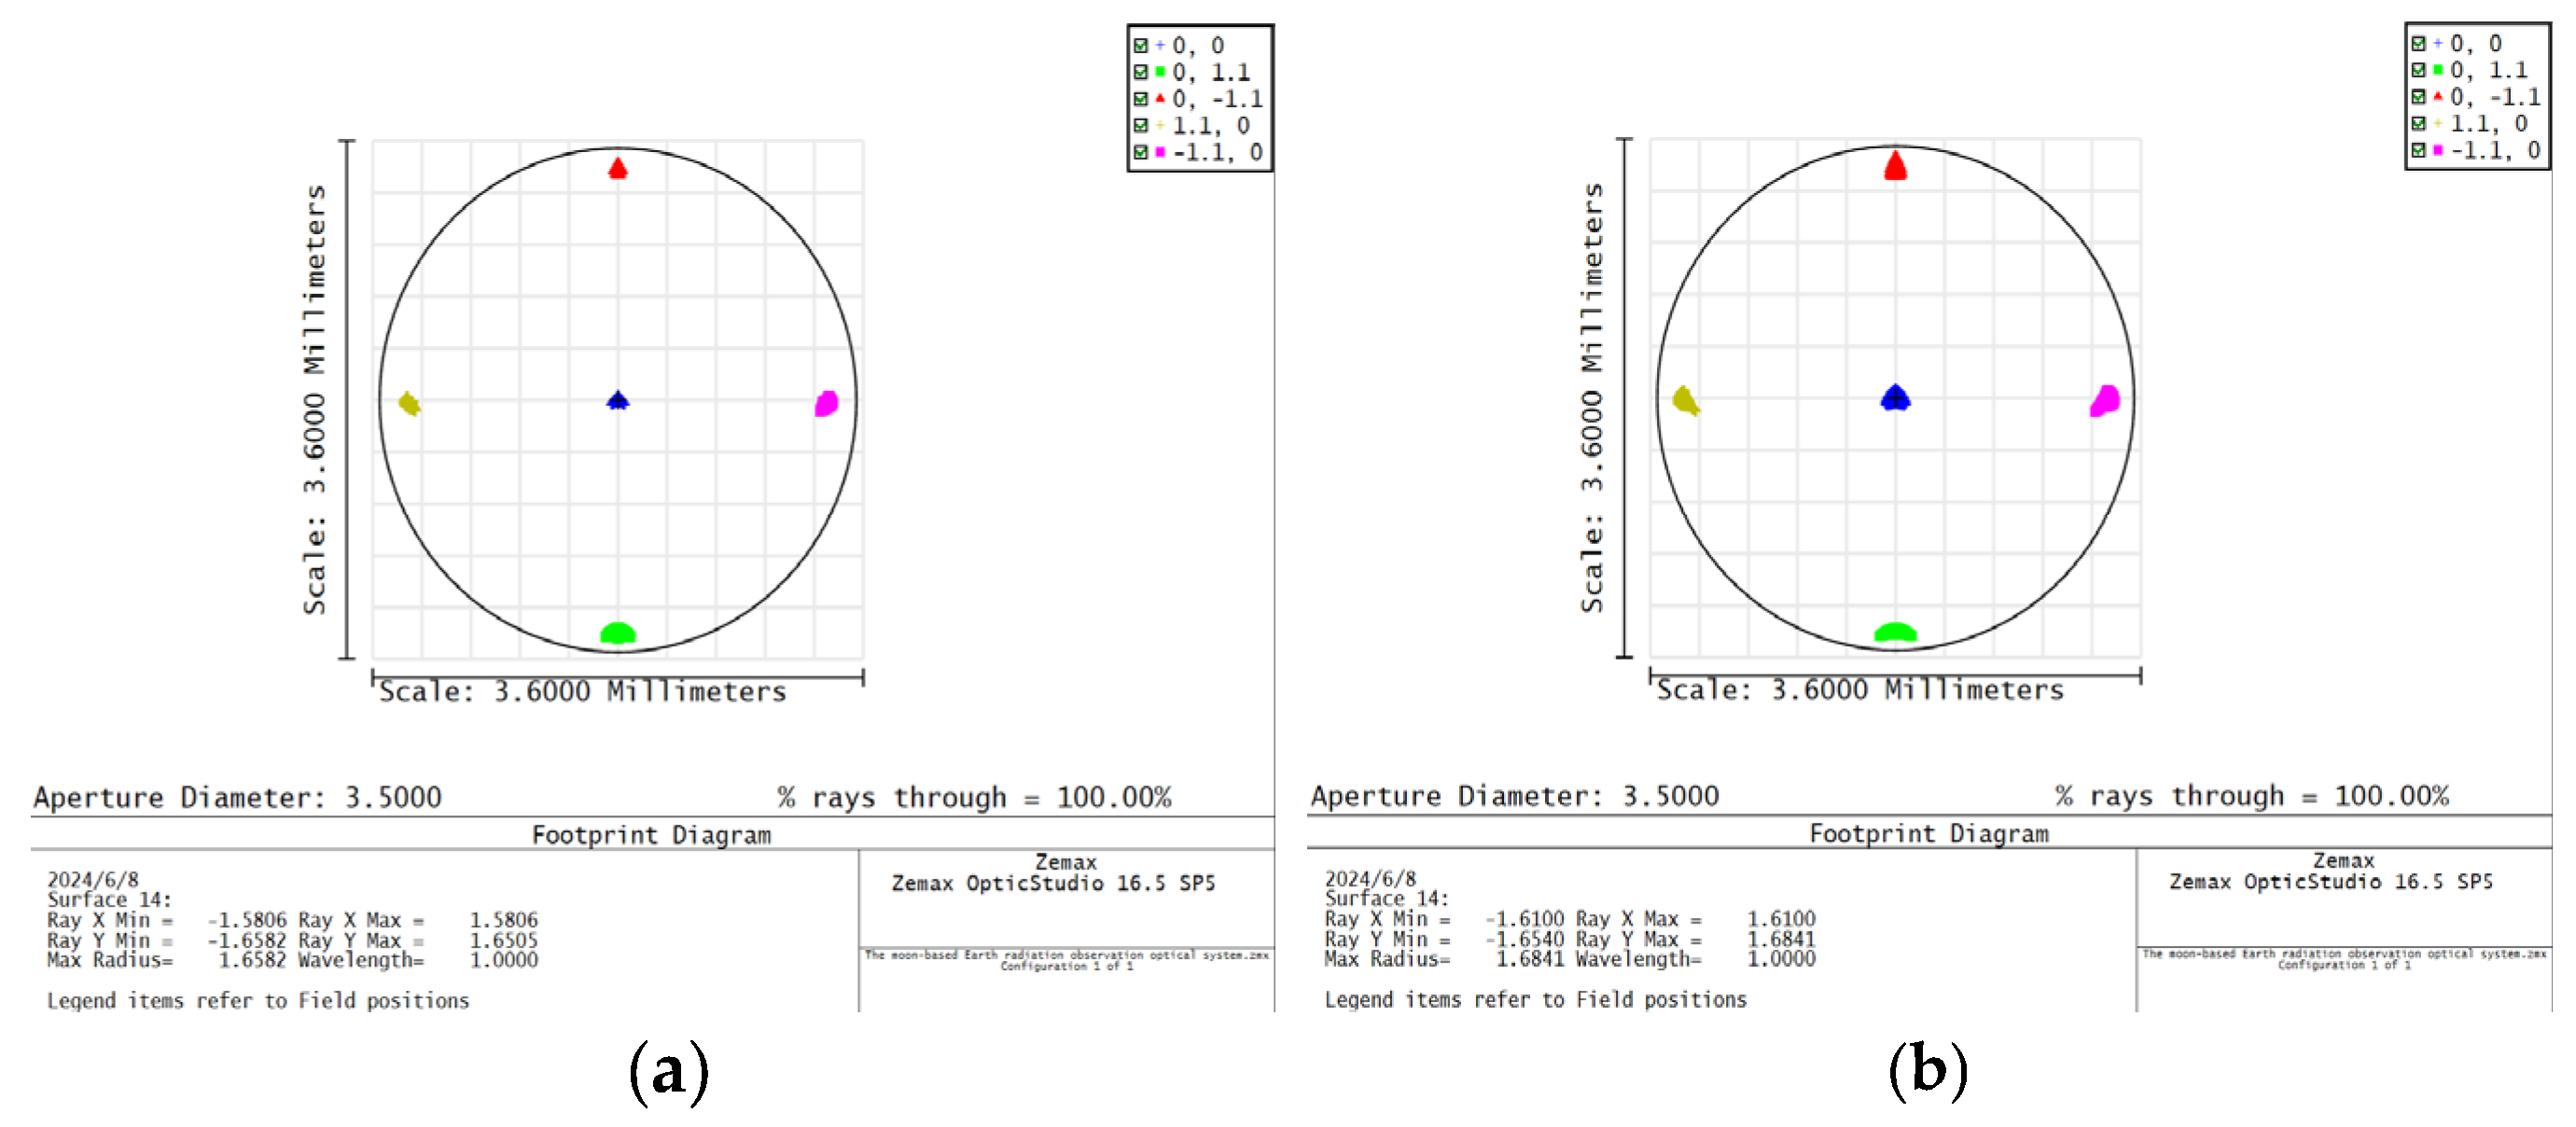
Task: Select the green square field marker symbol
Action: coord(1159,71)
